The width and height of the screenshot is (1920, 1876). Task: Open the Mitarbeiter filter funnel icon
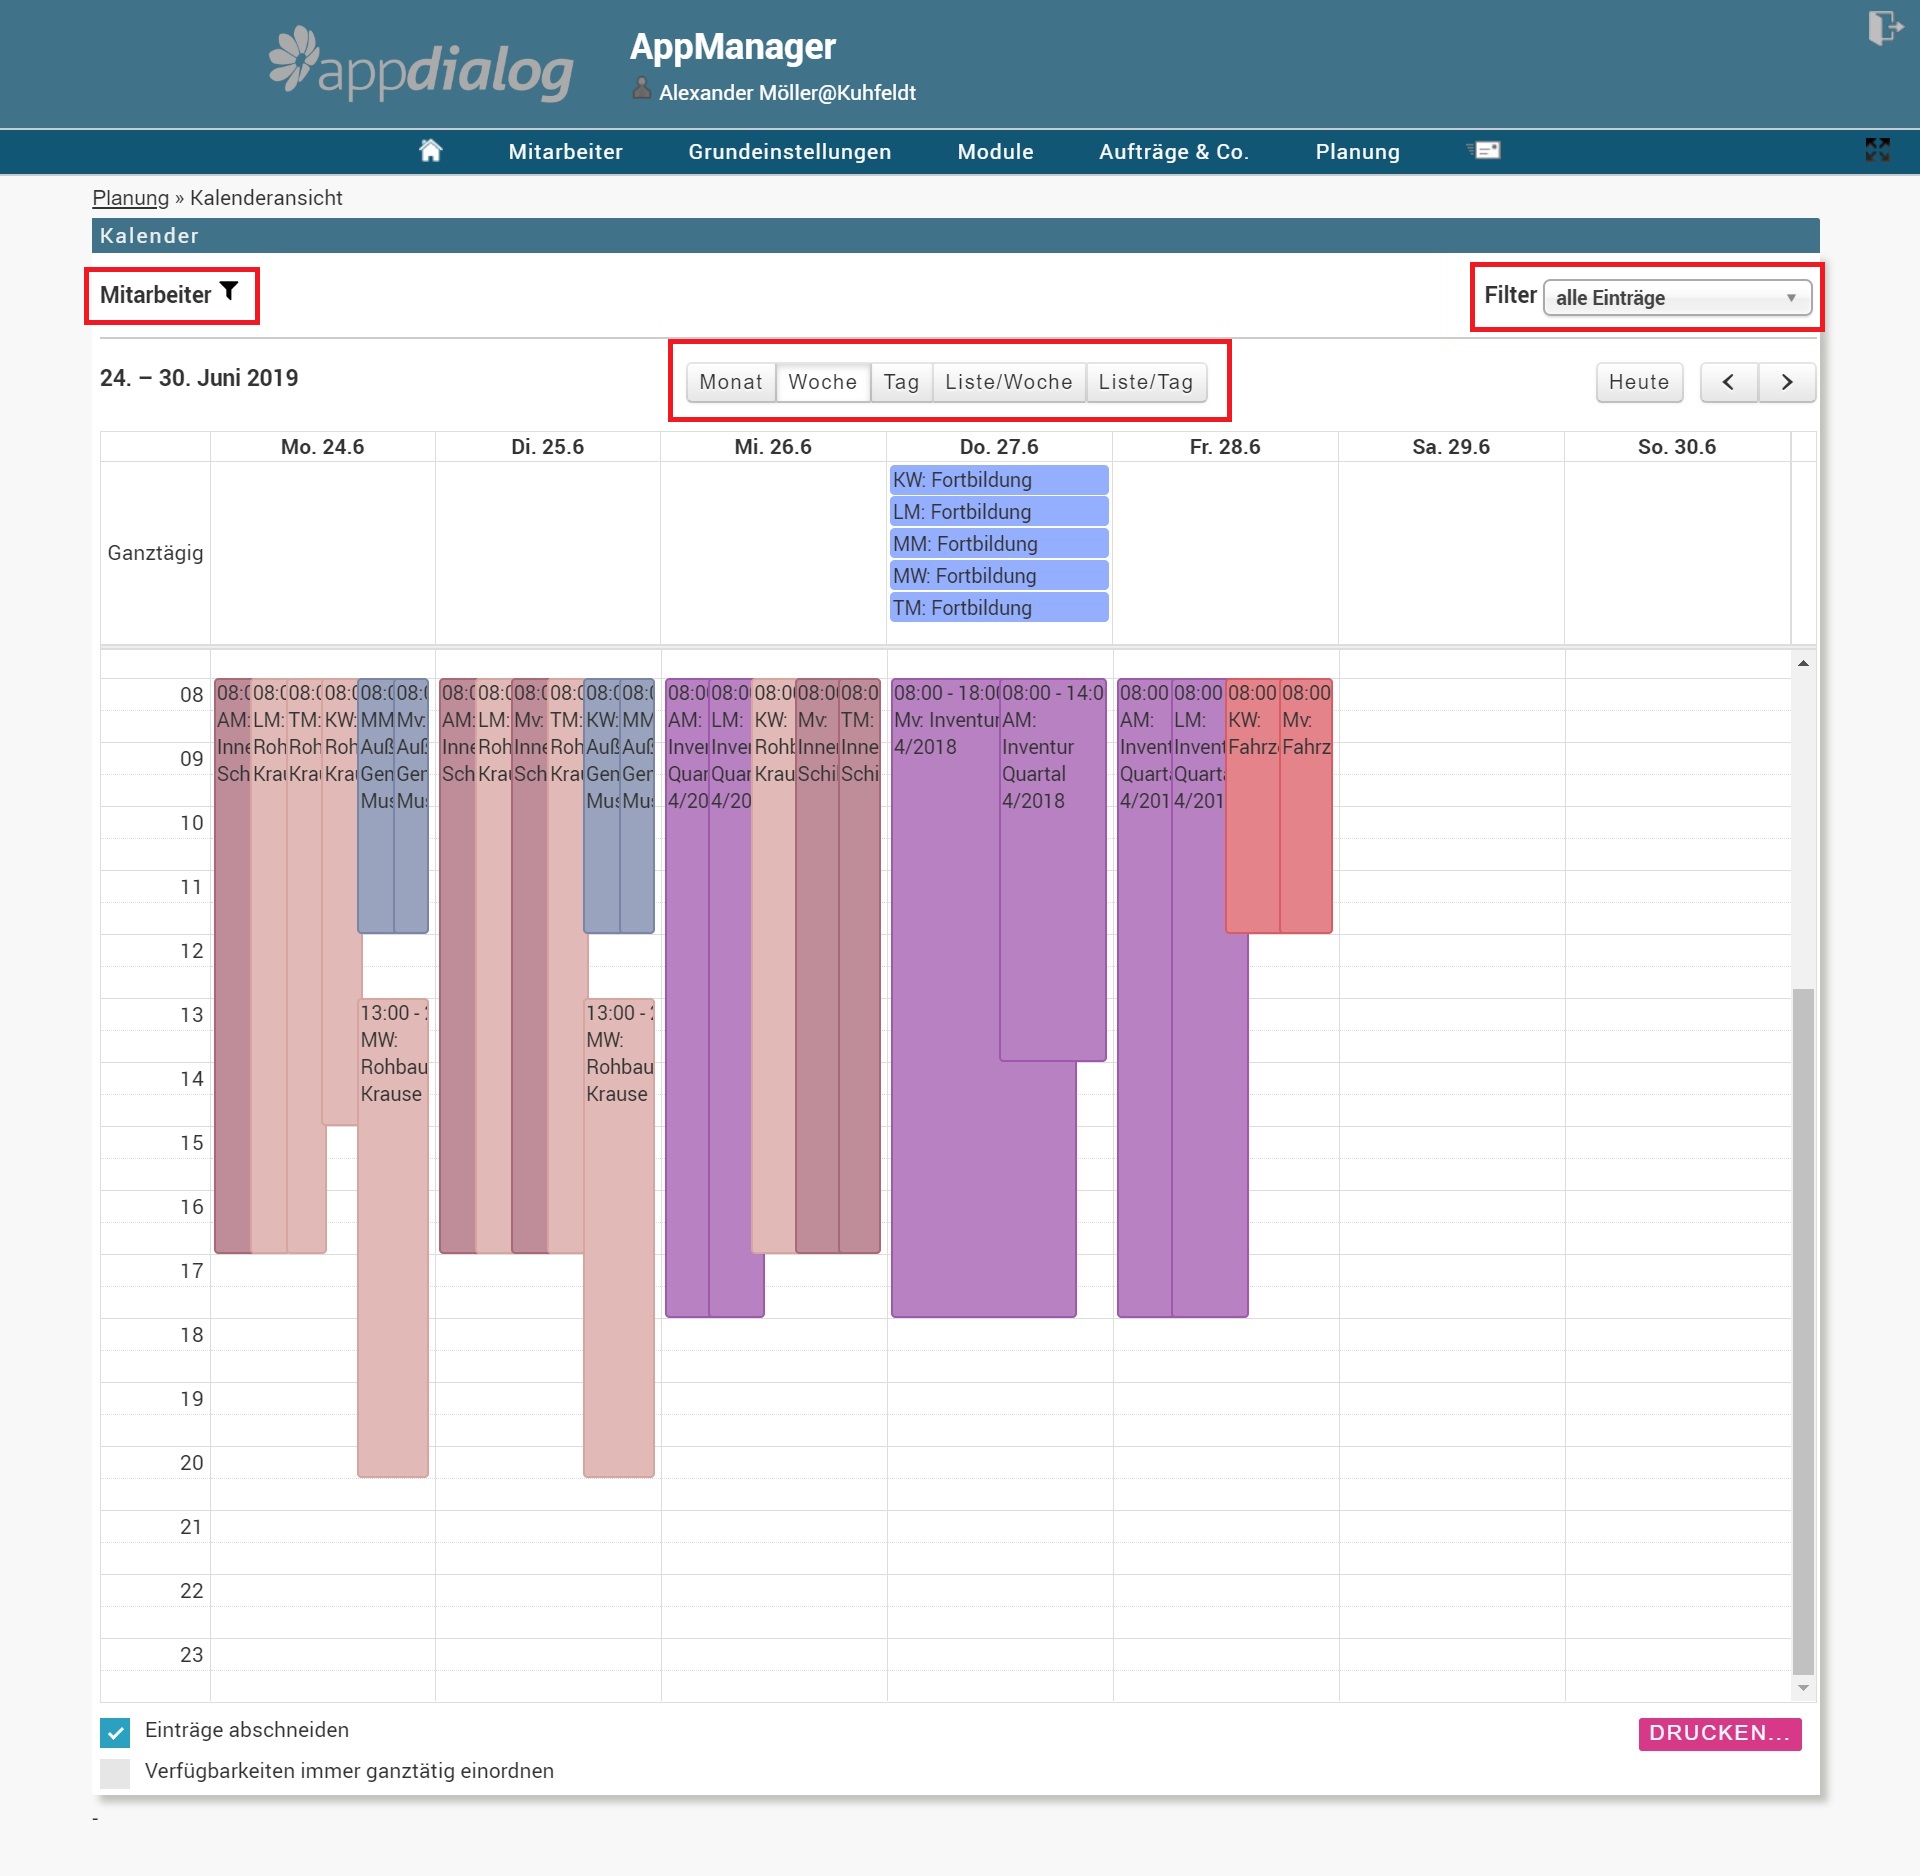click(x=229, y=291)
